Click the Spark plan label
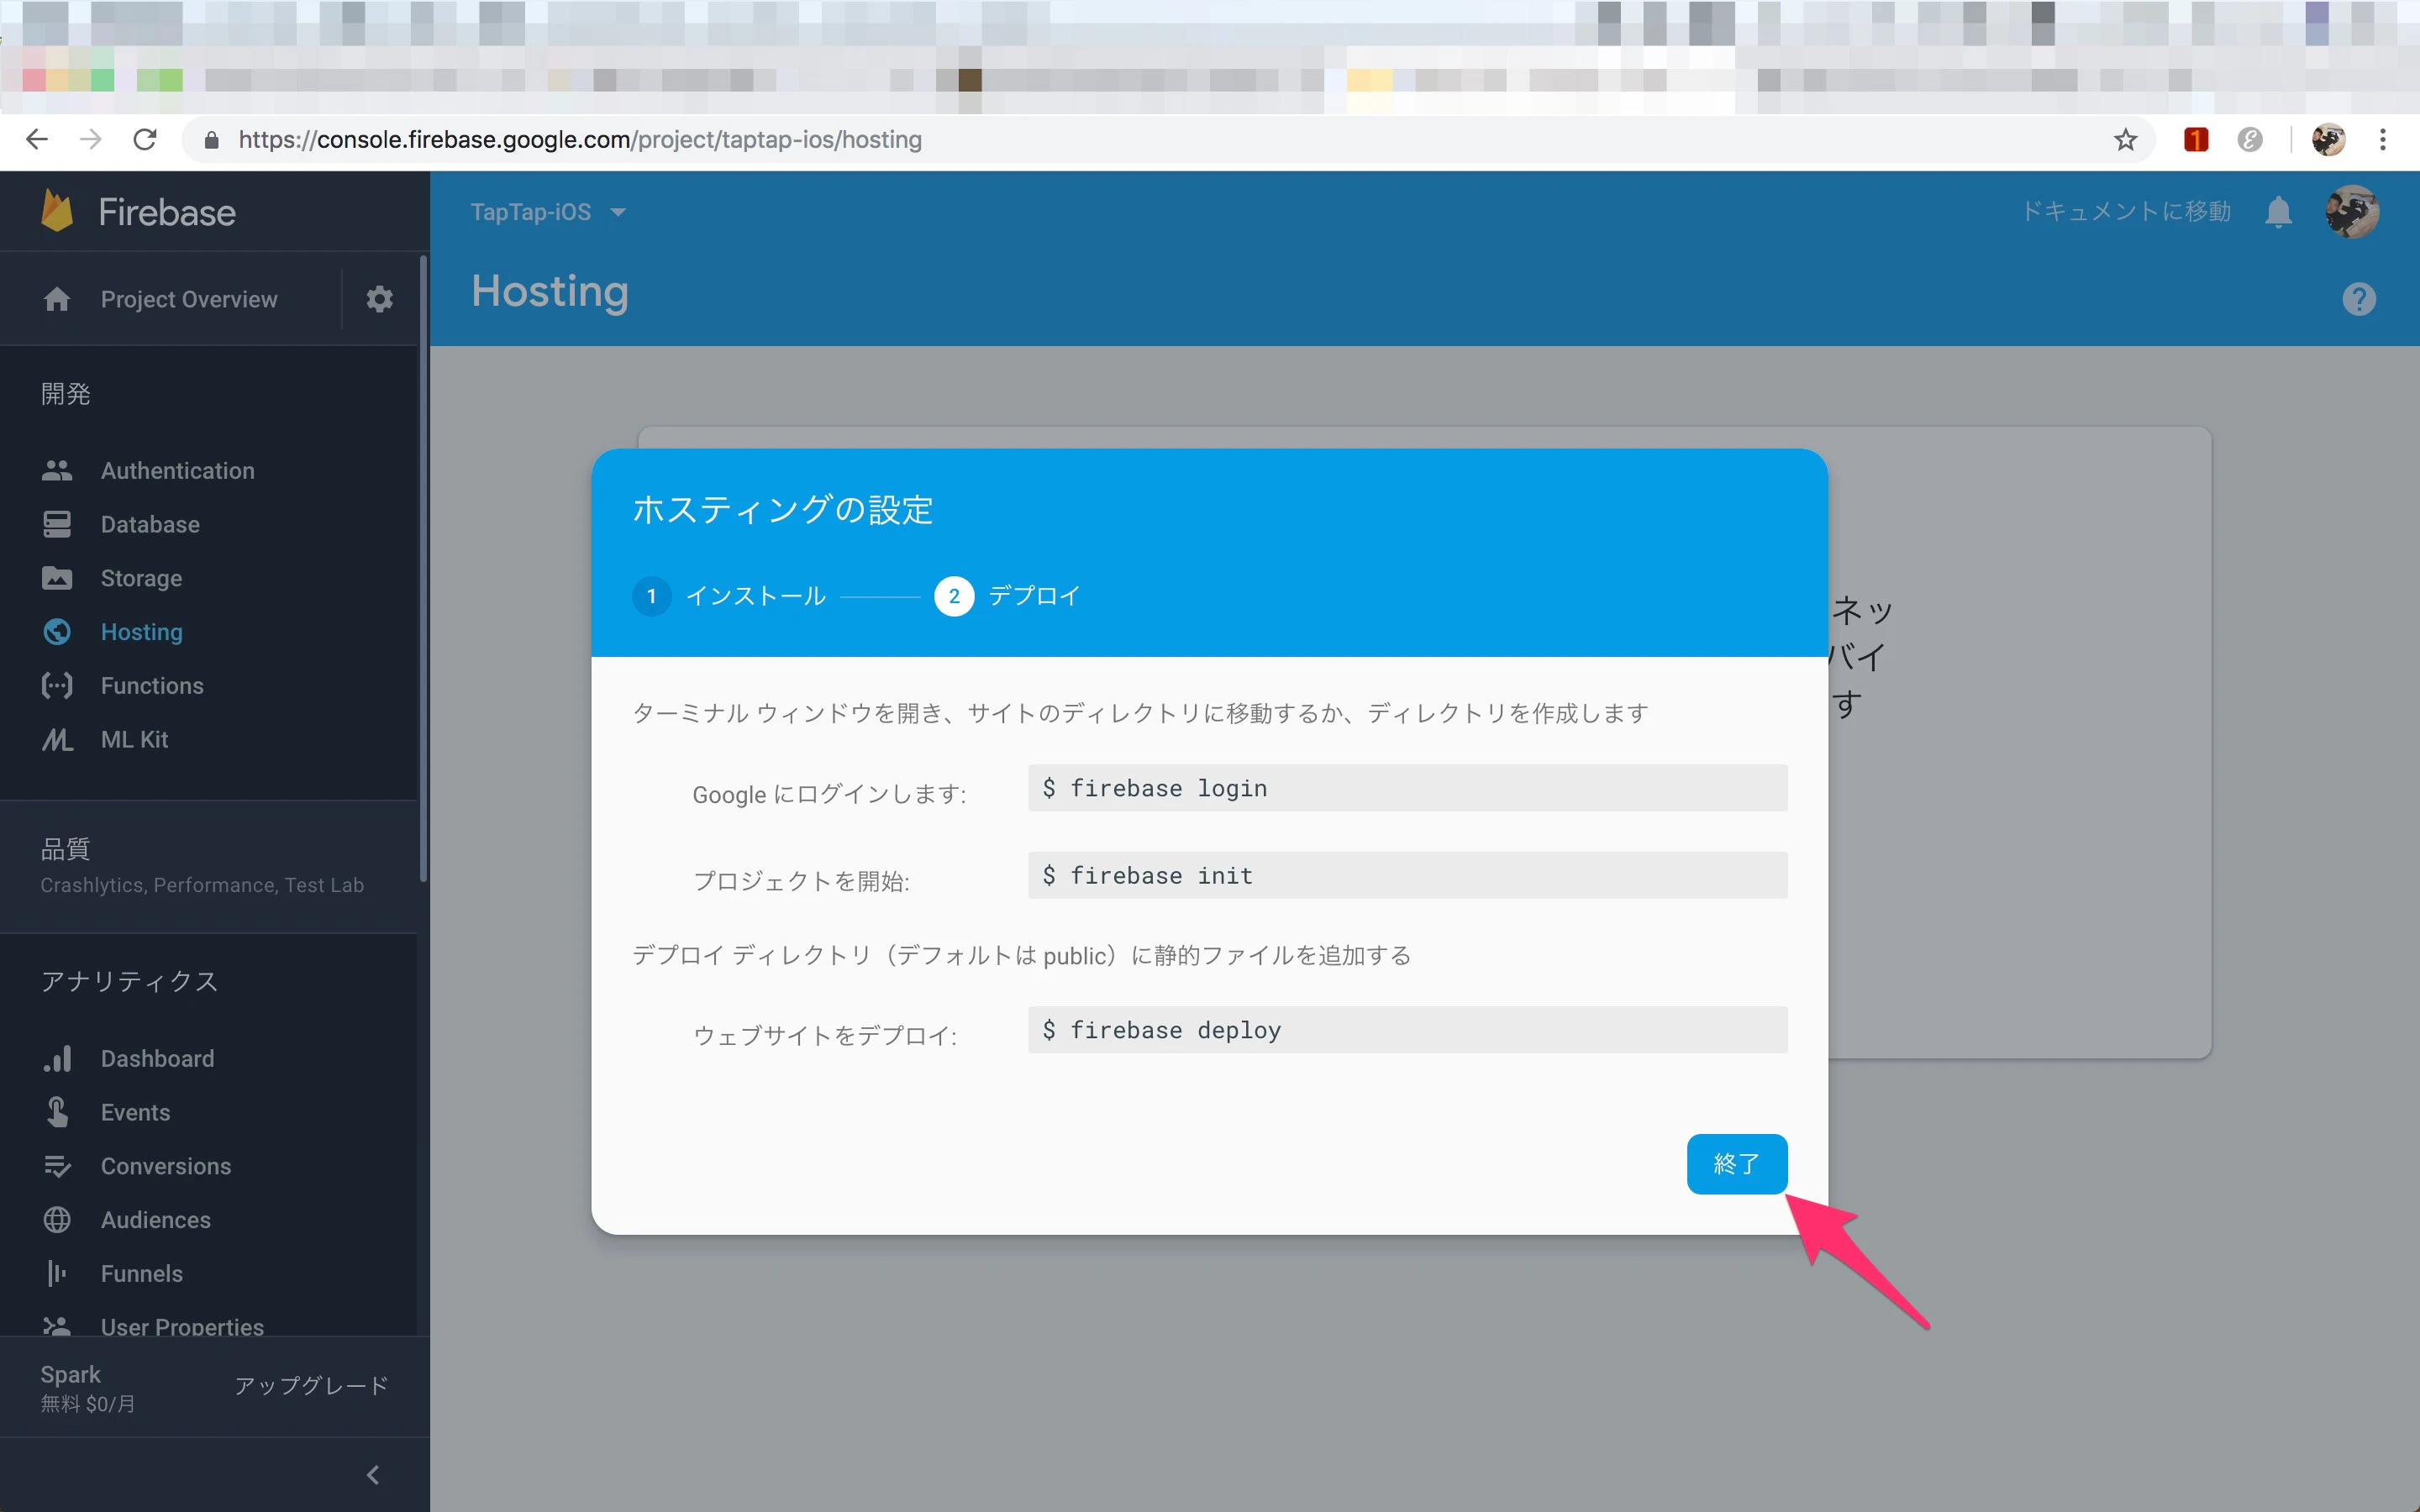This screenshot has height=1512, width=2420. click(x=71, y=1374)
